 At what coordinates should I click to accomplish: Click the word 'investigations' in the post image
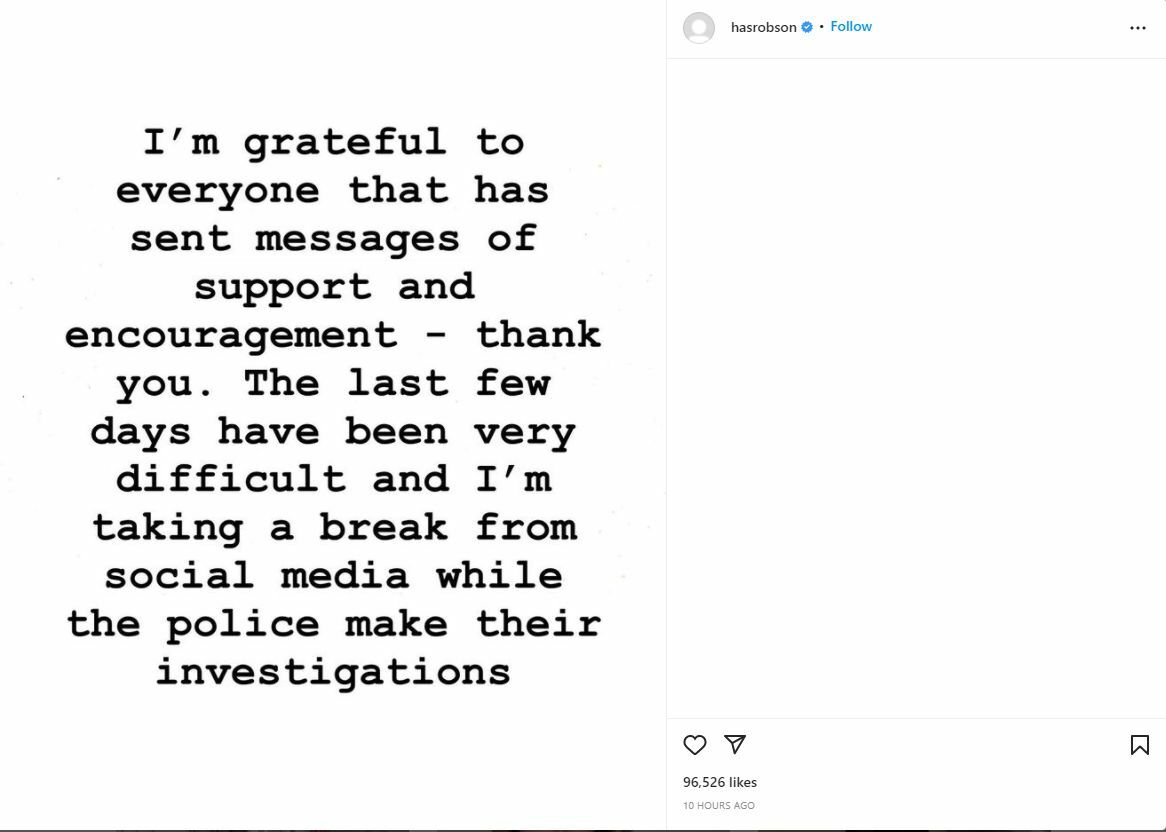click(333, 671)
